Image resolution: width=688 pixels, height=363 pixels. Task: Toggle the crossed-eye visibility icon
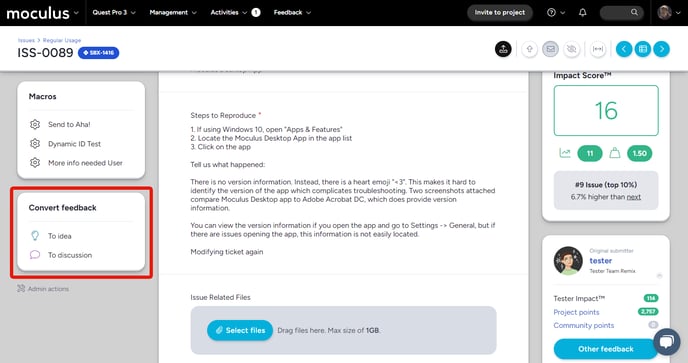(x=571, y=49)
